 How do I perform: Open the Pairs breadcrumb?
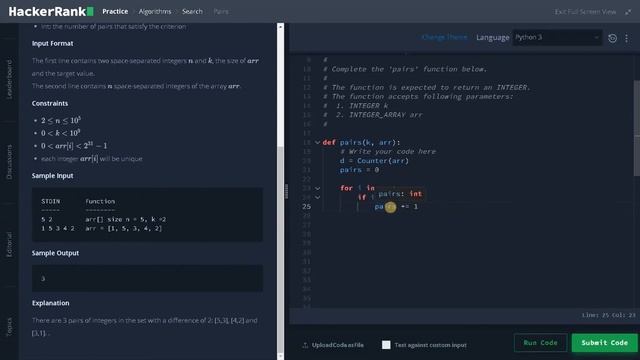pyautogui.click(x=221, y=11)
